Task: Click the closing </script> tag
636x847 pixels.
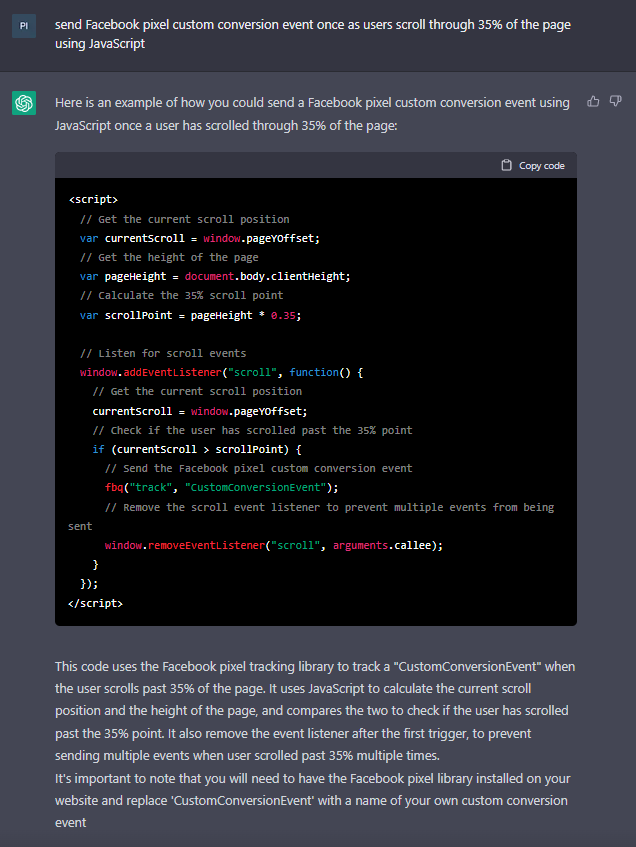Action: tap(96, 603)
